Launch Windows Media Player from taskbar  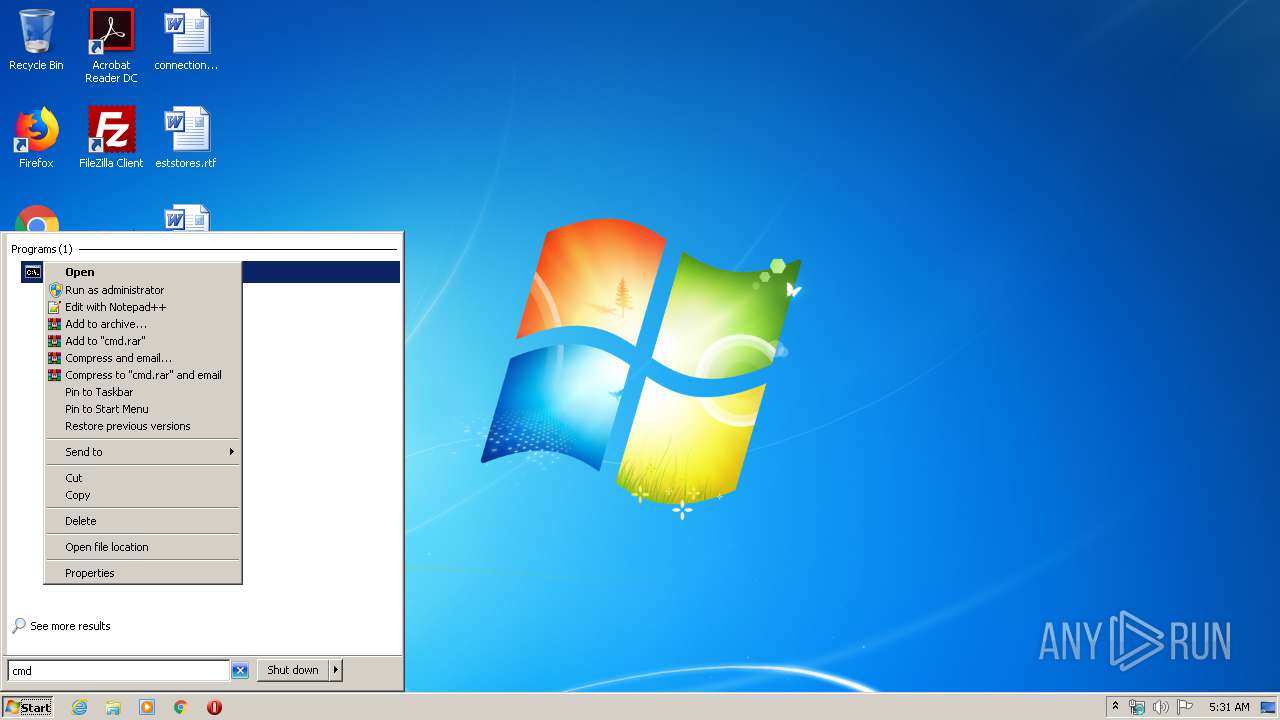tap(147, 707)
